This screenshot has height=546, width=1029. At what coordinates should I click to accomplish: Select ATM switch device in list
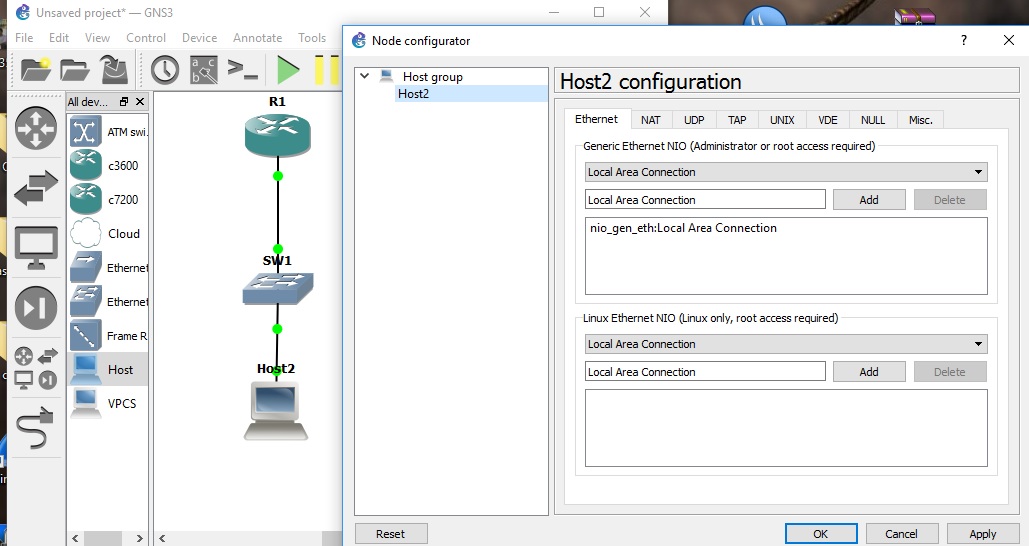[x=109, y=132]
